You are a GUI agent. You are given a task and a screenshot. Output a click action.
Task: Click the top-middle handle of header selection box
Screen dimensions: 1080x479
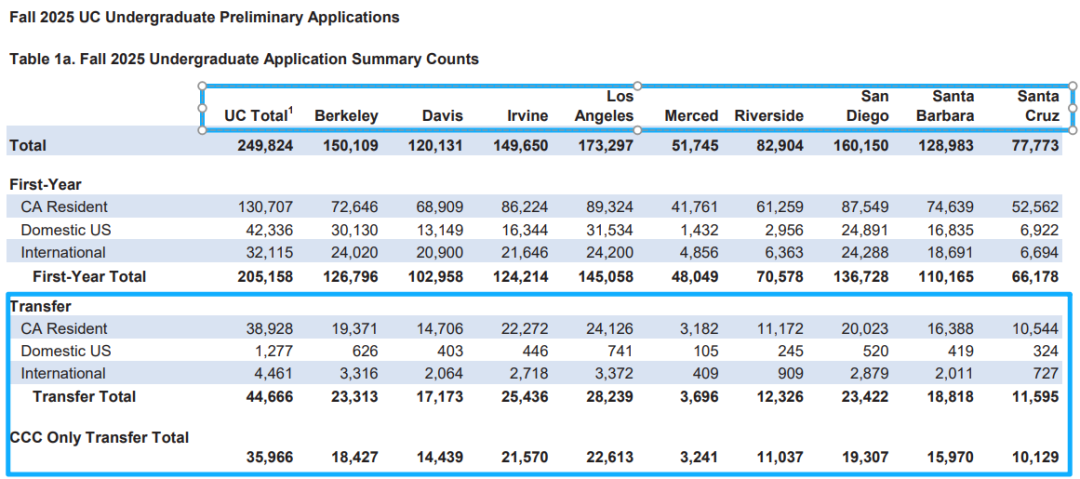coord(638,86)
